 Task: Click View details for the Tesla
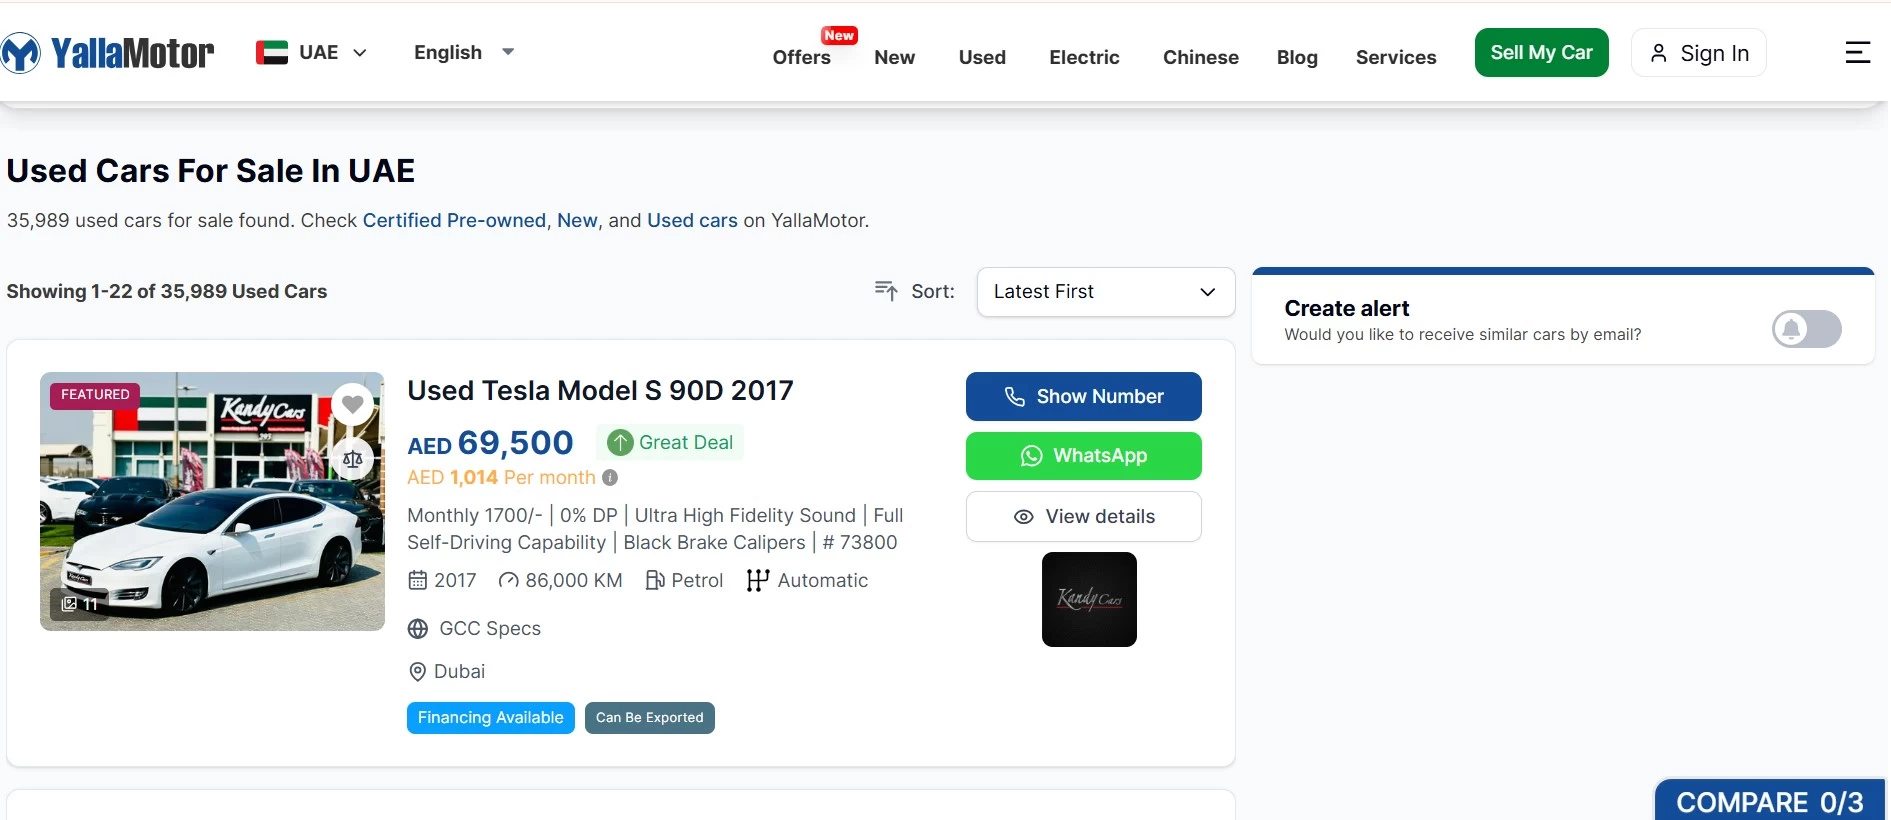click(1083, 517)
